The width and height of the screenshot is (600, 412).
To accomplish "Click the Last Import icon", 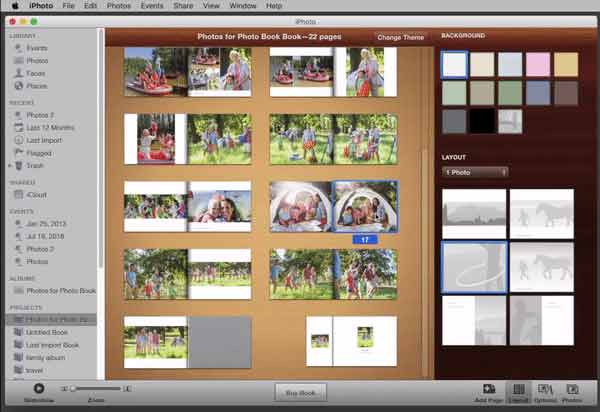I will coord(18,140).
